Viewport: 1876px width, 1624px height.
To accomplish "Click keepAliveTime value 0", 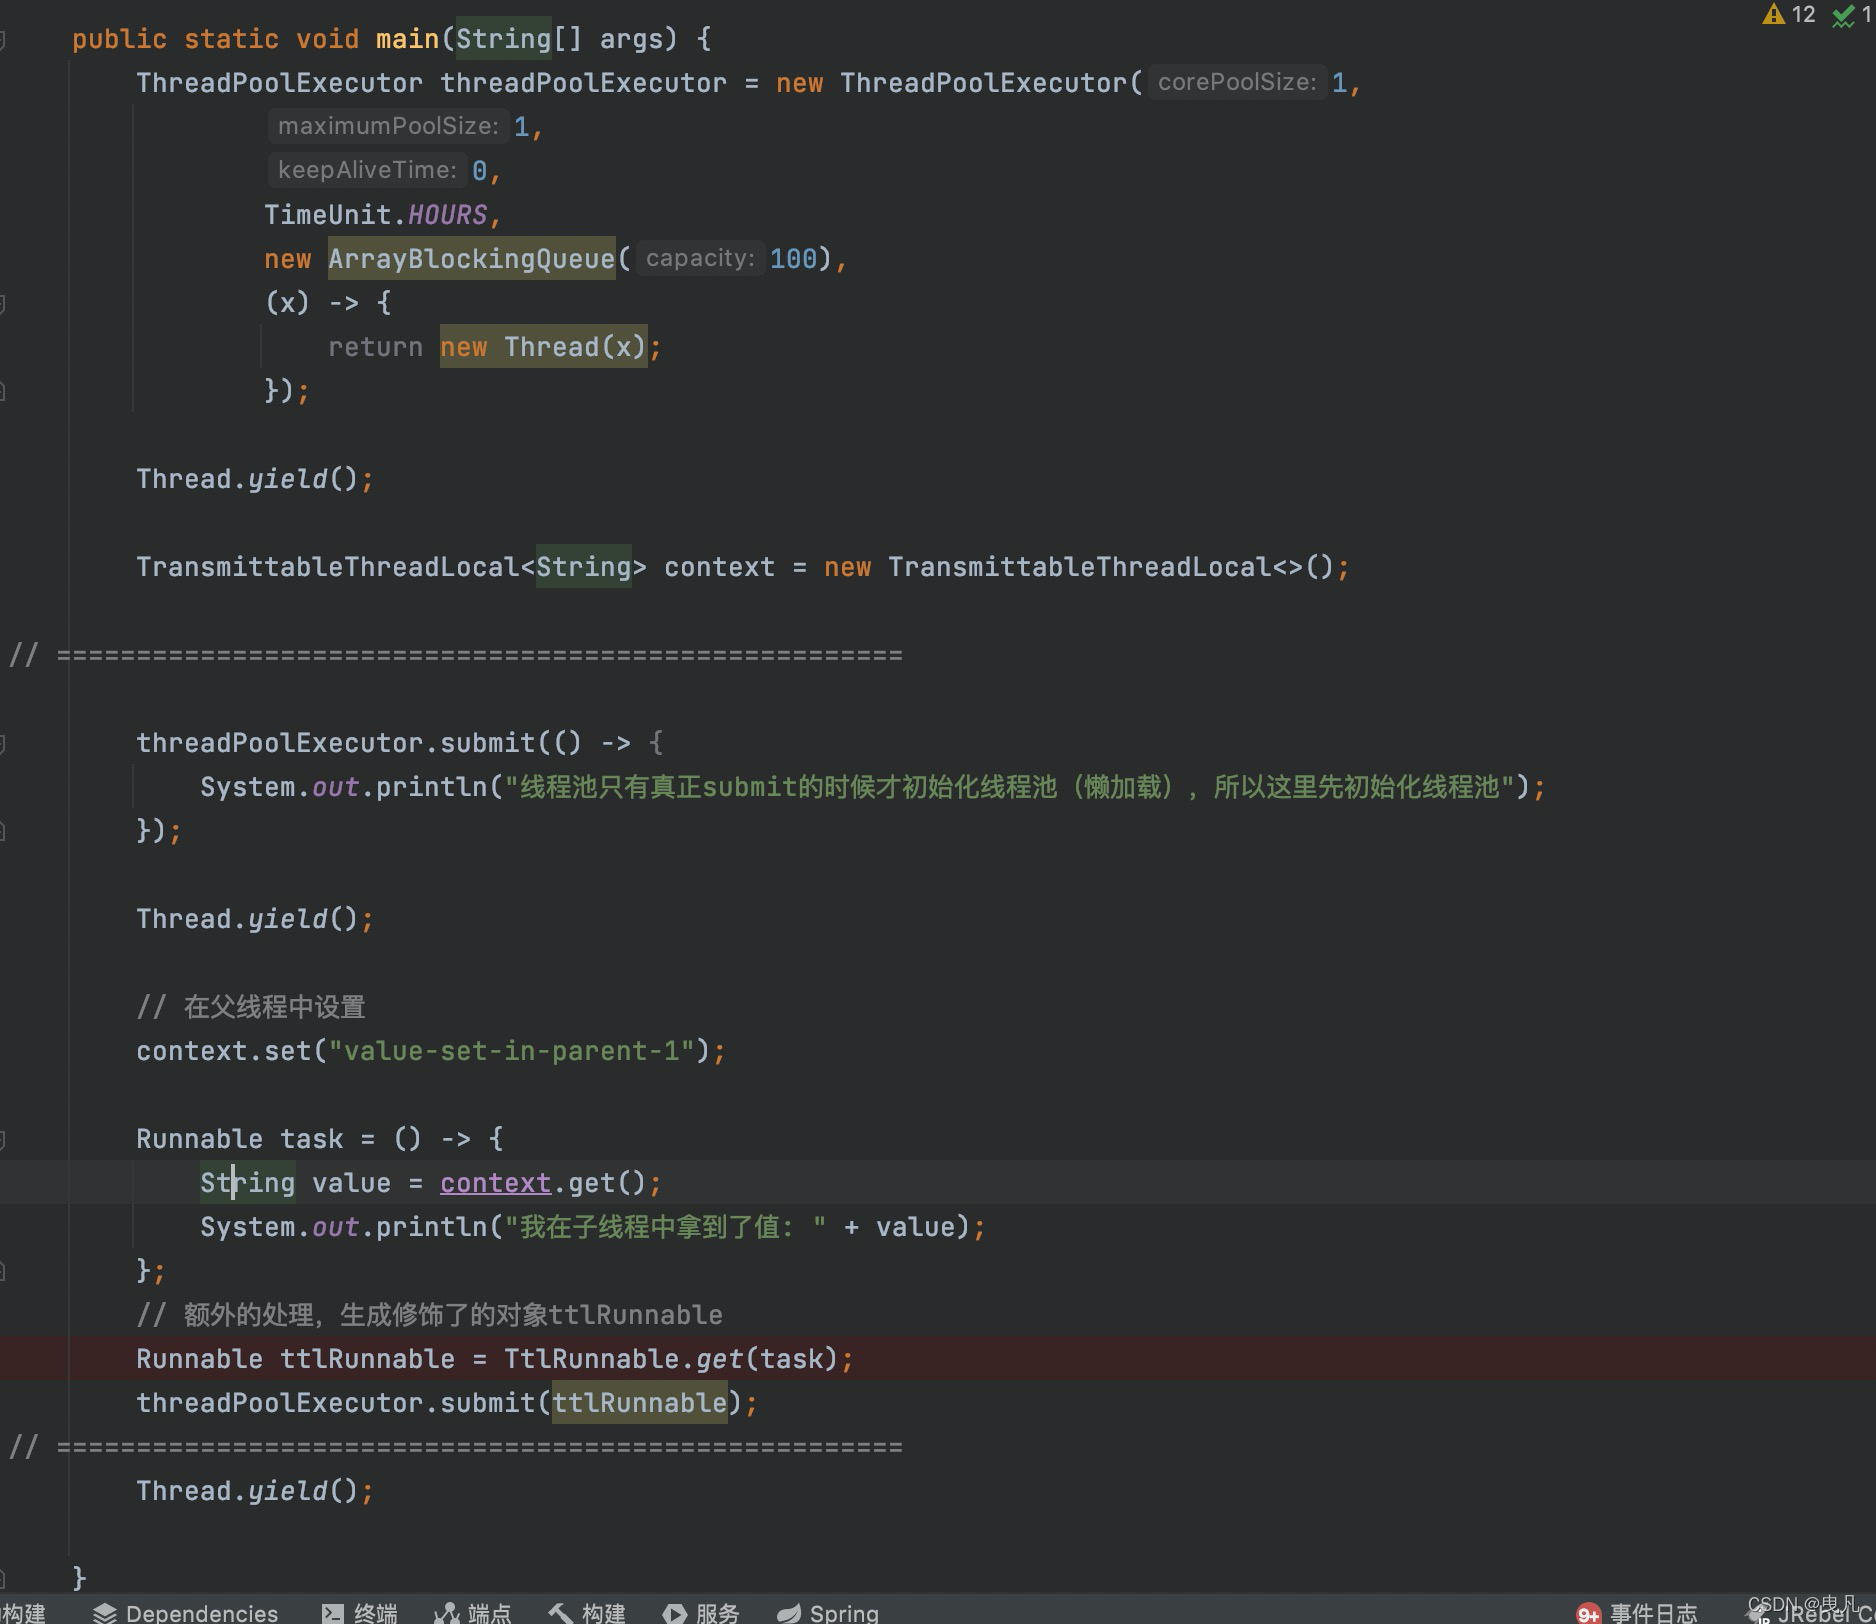I will (479, 171).
